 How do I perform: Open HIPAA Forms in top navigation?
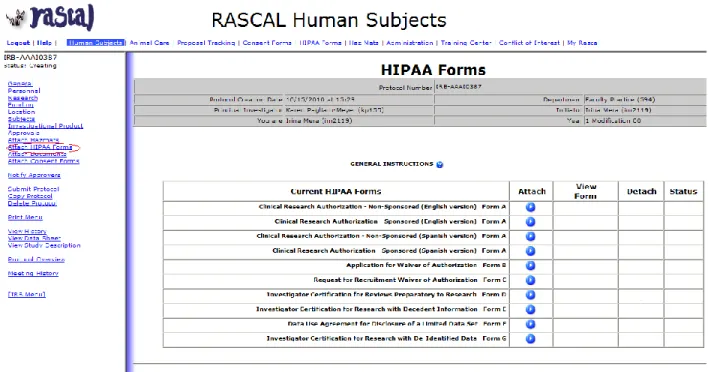[321, 43]
